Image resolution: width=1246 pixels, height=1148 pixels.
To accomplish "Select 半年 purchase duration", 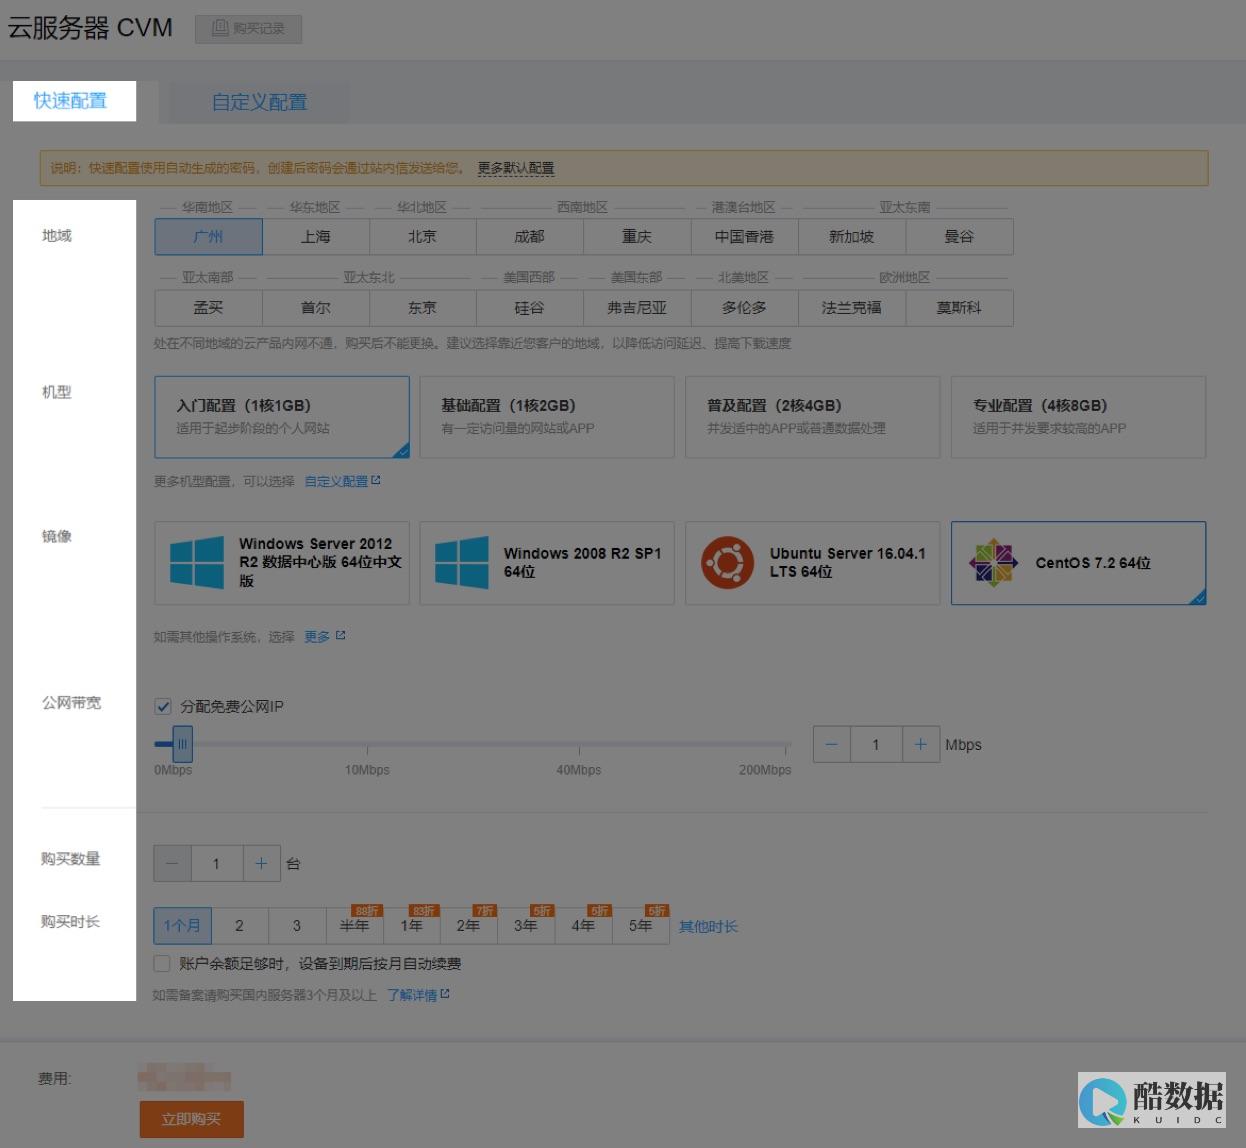I will pyautogui.click(x=354, y=926).
